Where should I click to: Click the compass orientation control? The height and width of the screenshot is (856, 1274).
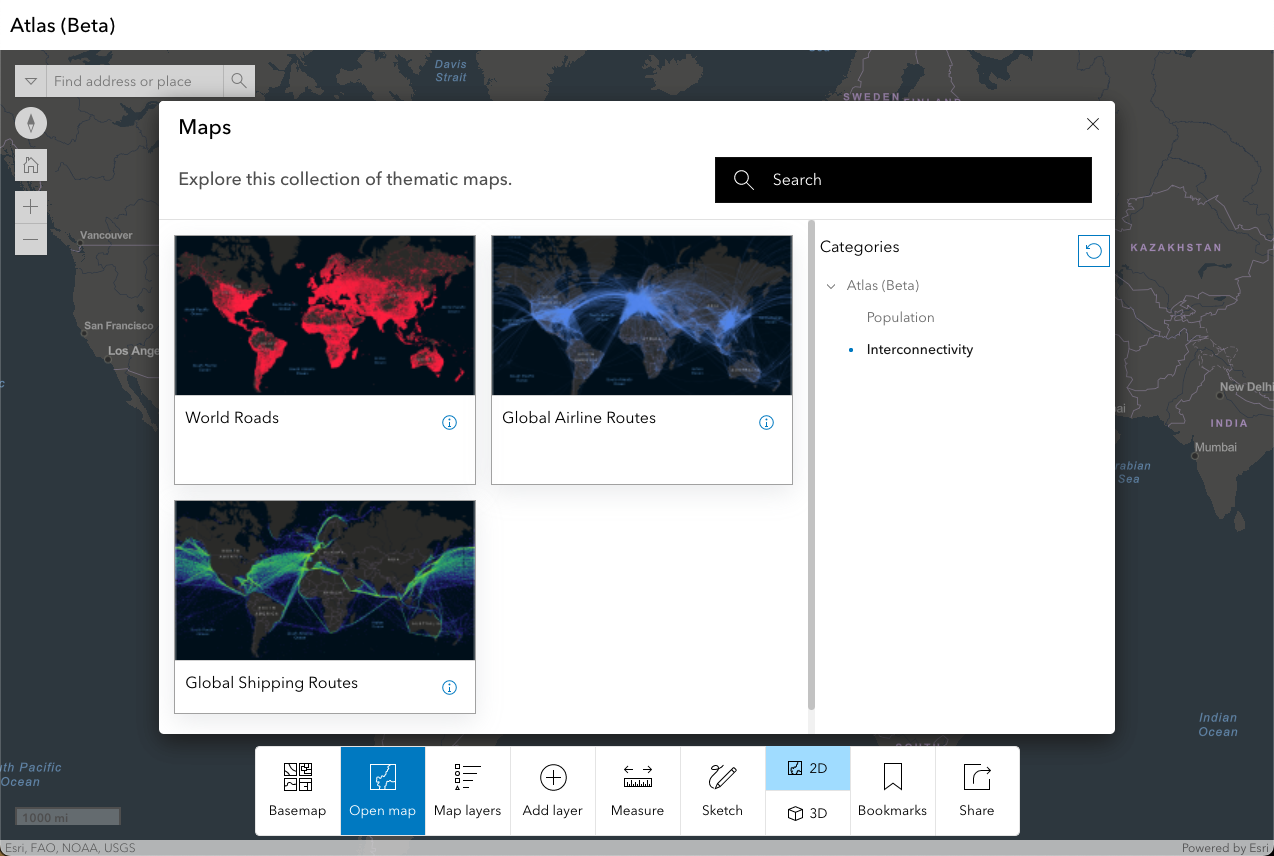pyautogui.click(x=31, y=122)
